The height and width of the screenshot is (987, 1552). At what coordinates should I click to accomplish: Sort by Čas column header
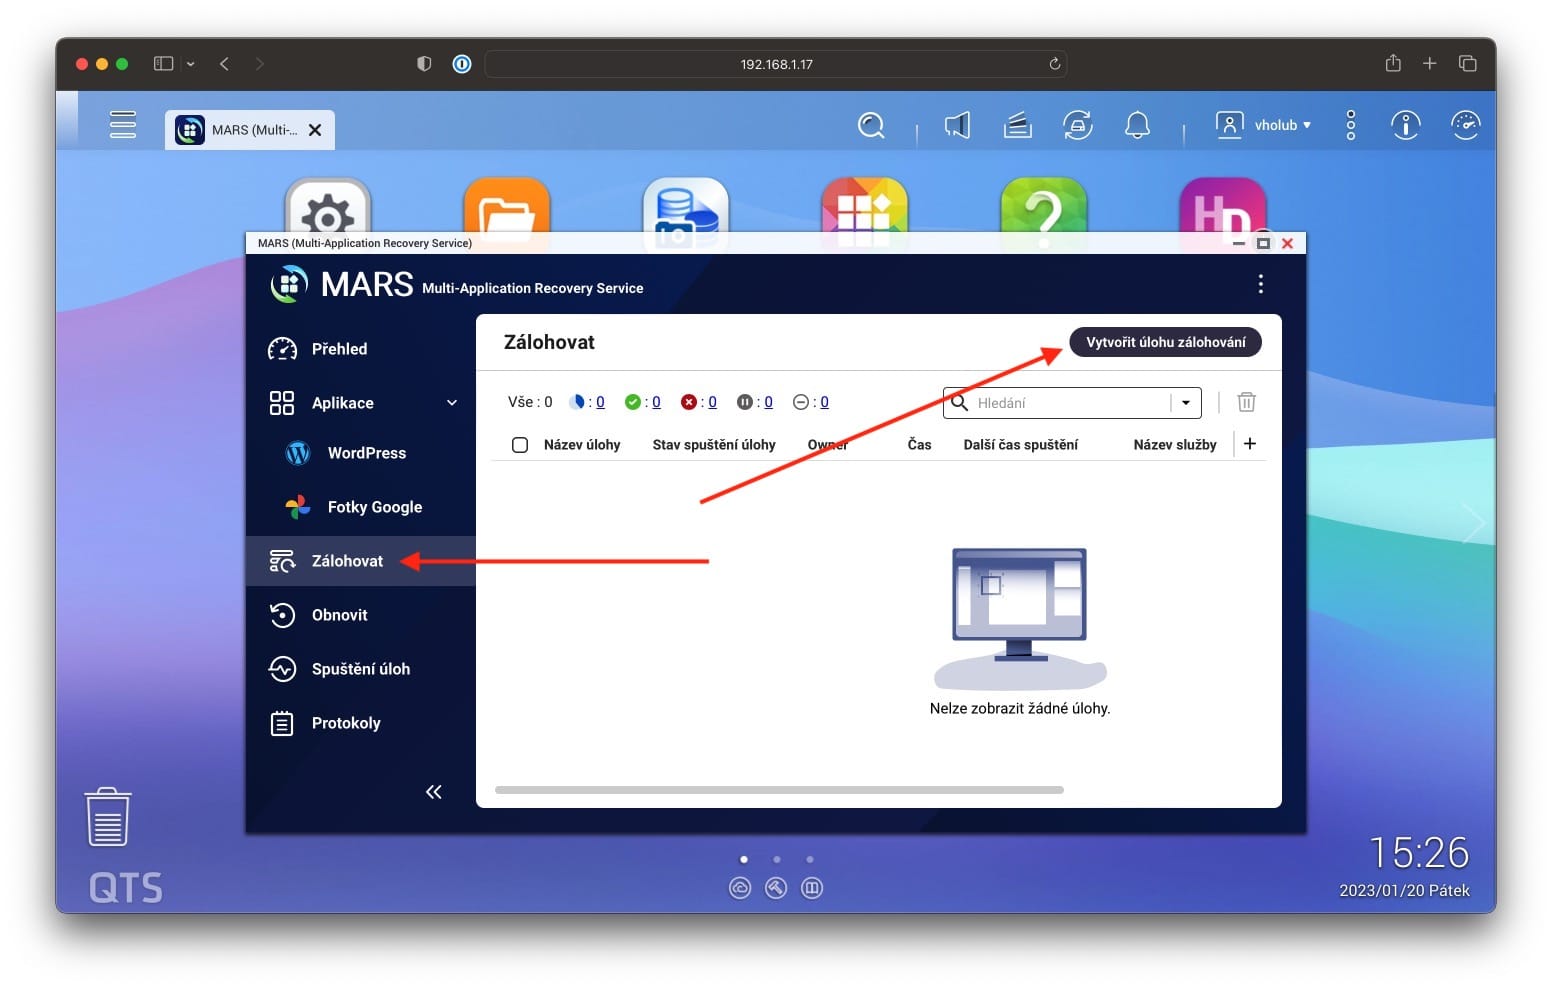[x=919, y=445]
